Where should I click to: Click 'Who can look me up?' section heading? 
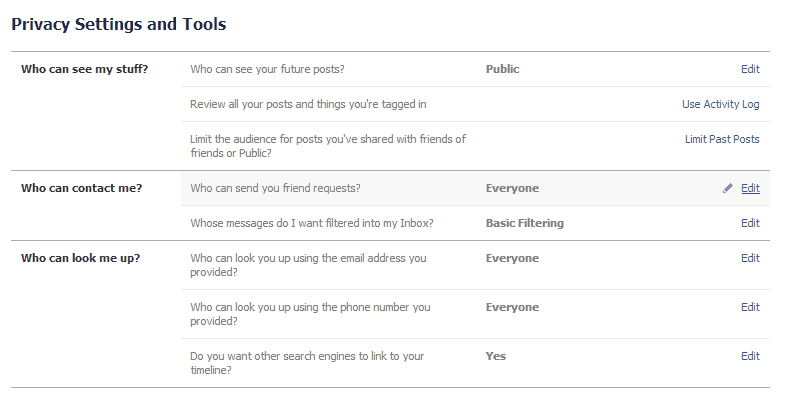80,258
